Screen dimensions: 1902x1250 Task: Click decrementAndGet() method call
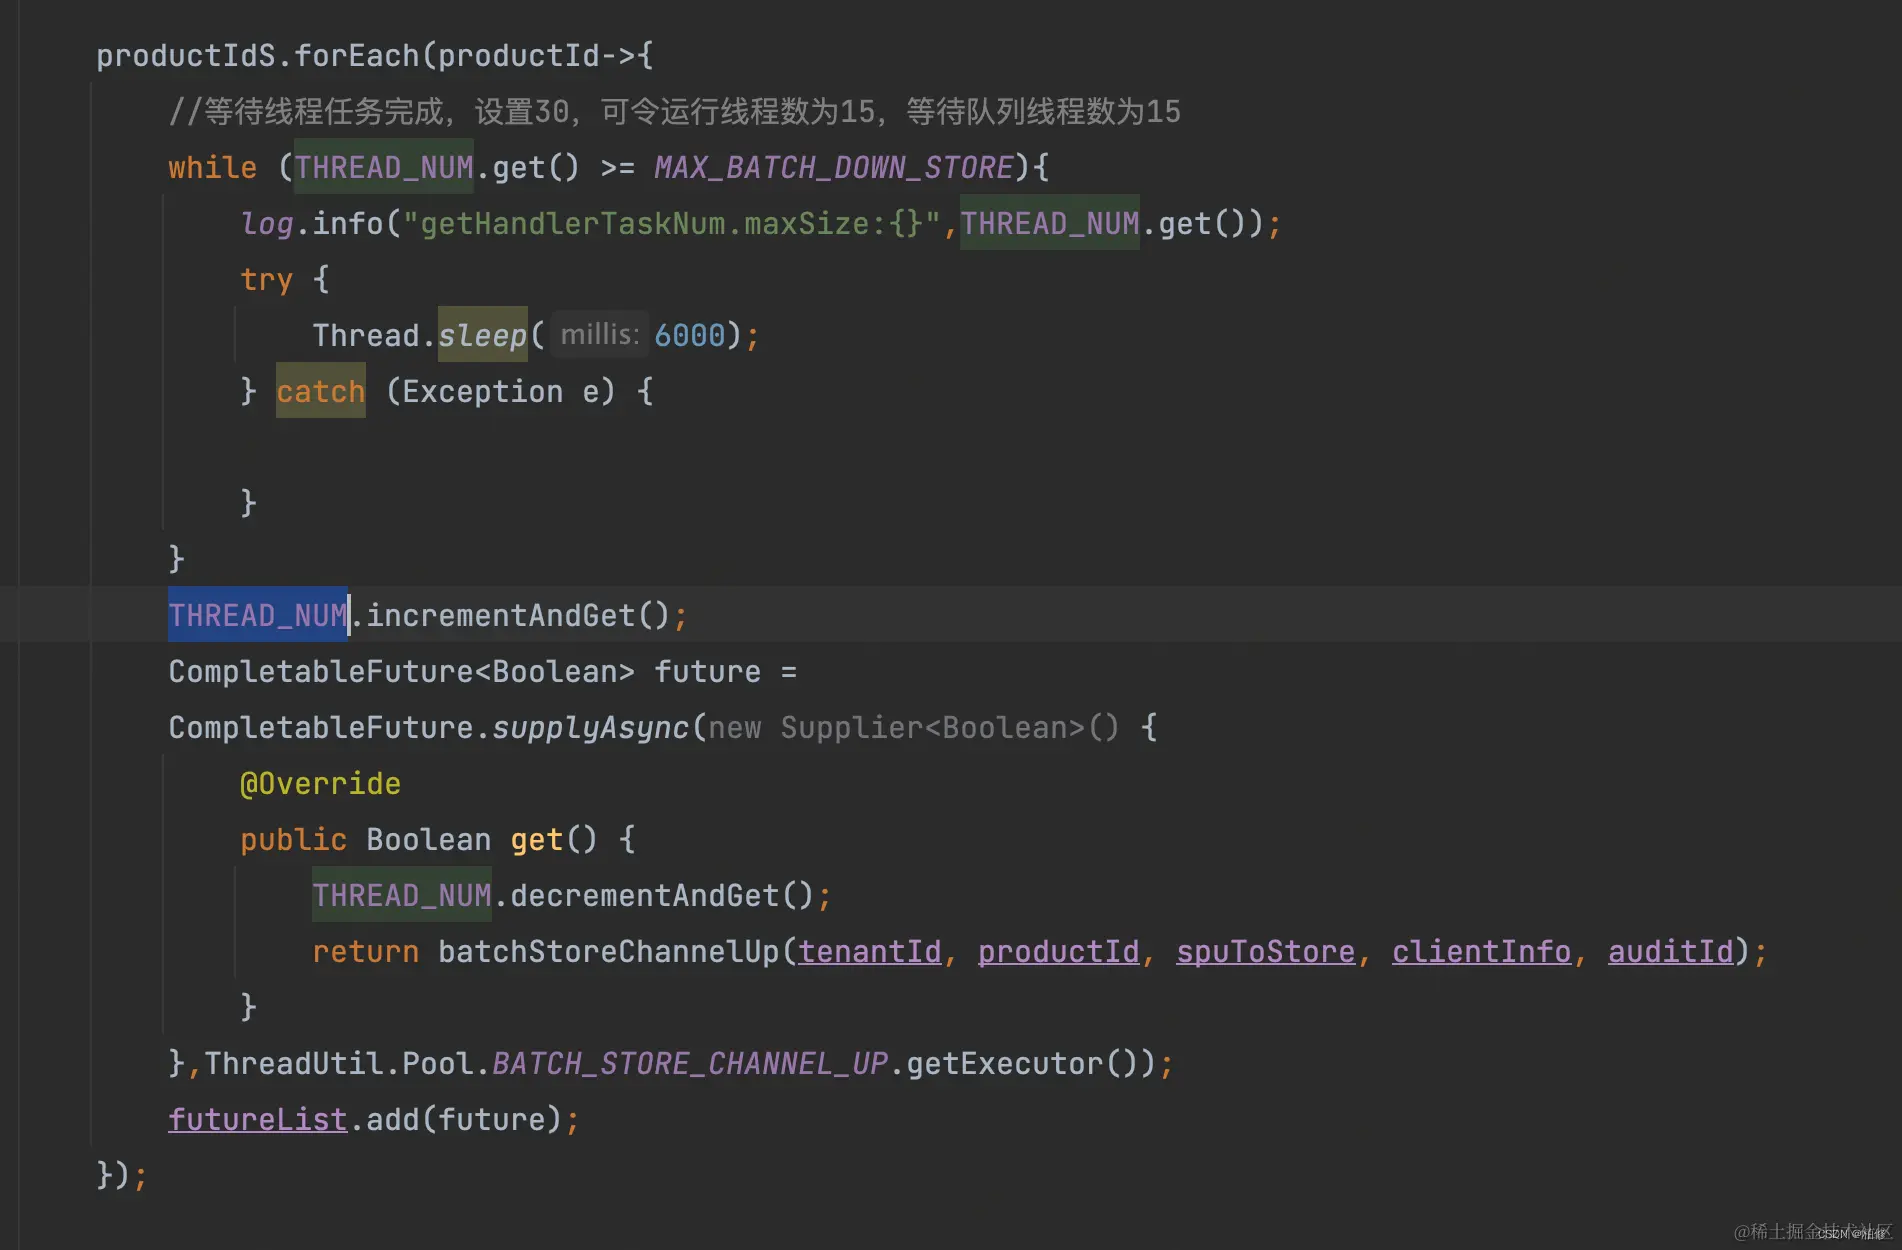click(x=662, y=896)
